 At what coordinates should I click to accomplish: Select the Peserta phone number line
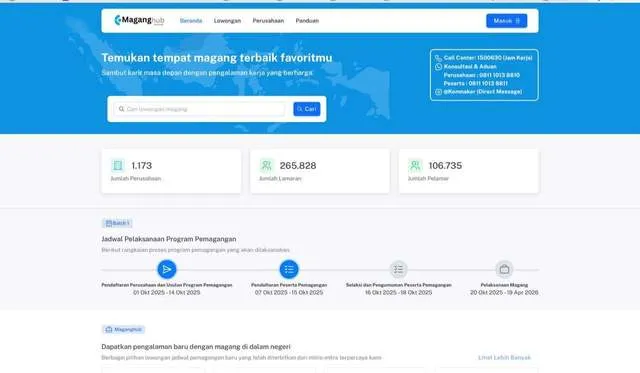point(476,83)
